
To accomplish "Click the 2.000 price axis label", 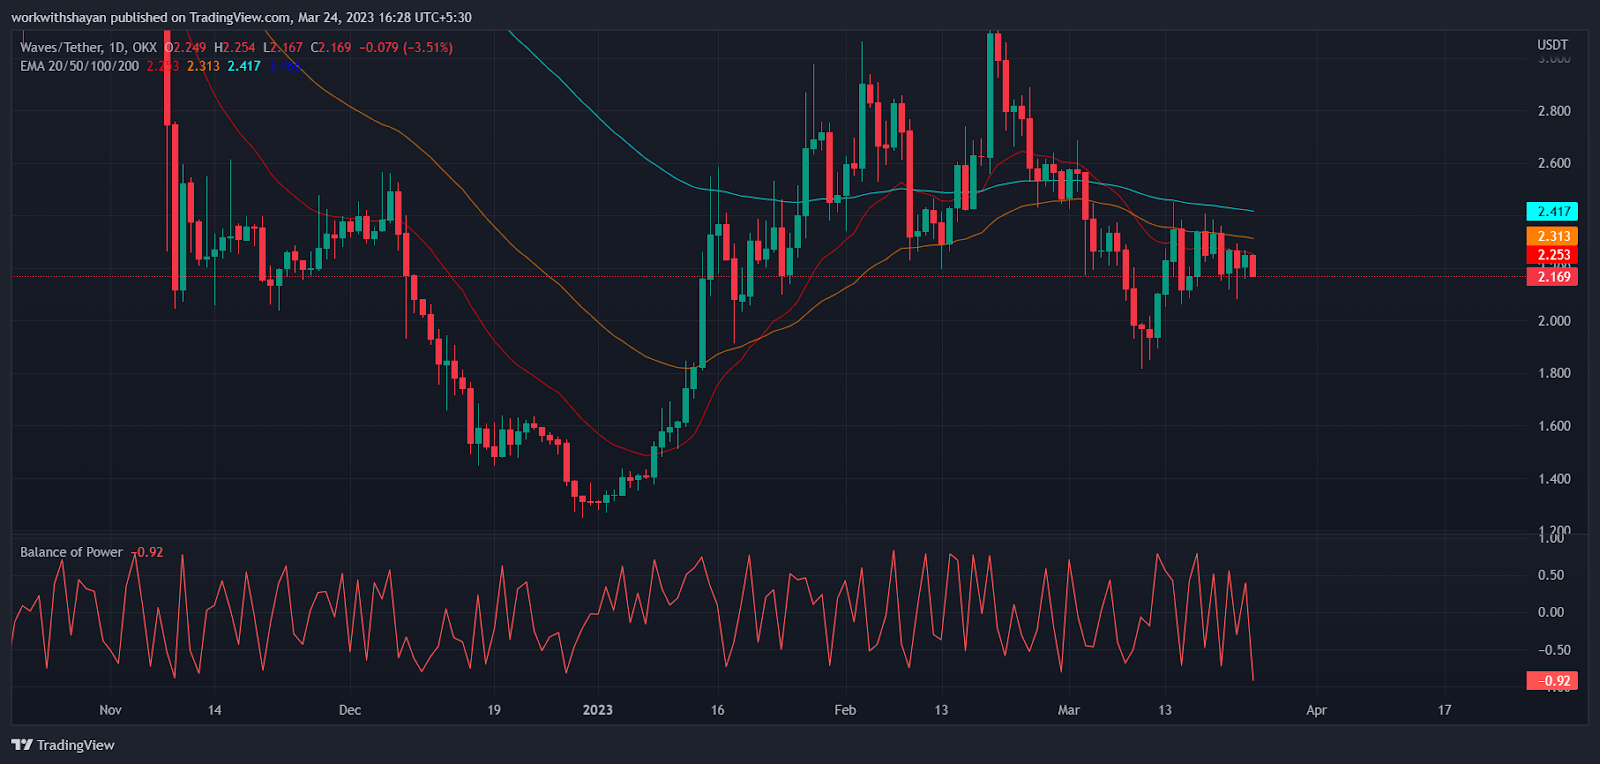I will [1554, 321].
